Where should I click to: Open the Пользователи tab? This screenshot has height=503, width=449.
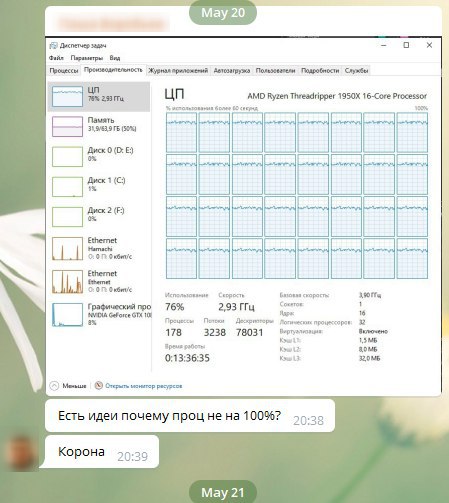(275, 70)
